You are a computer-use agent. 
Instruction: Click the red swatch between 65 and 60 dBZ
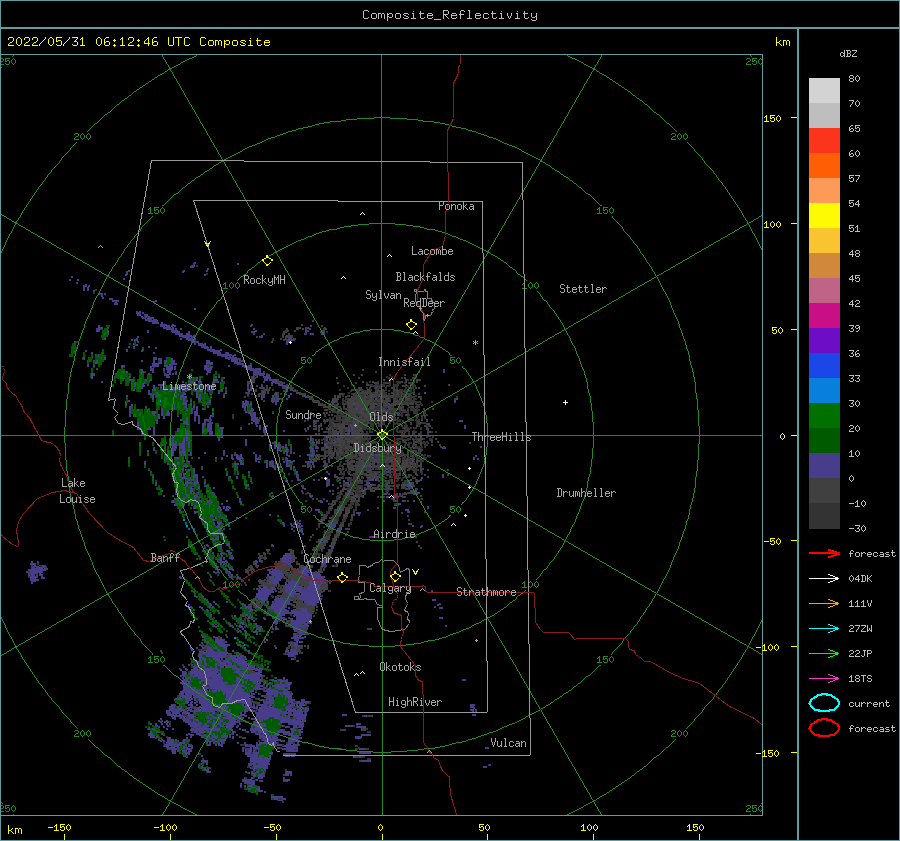[824, 141]
